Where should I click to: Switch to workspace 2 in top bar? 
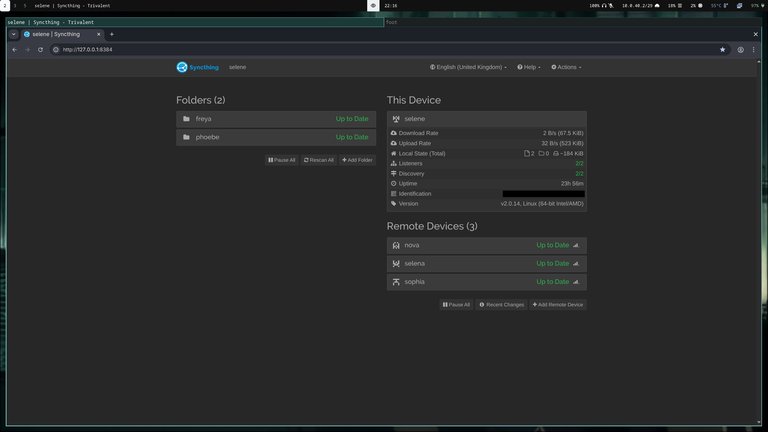(x=5, y=5)
